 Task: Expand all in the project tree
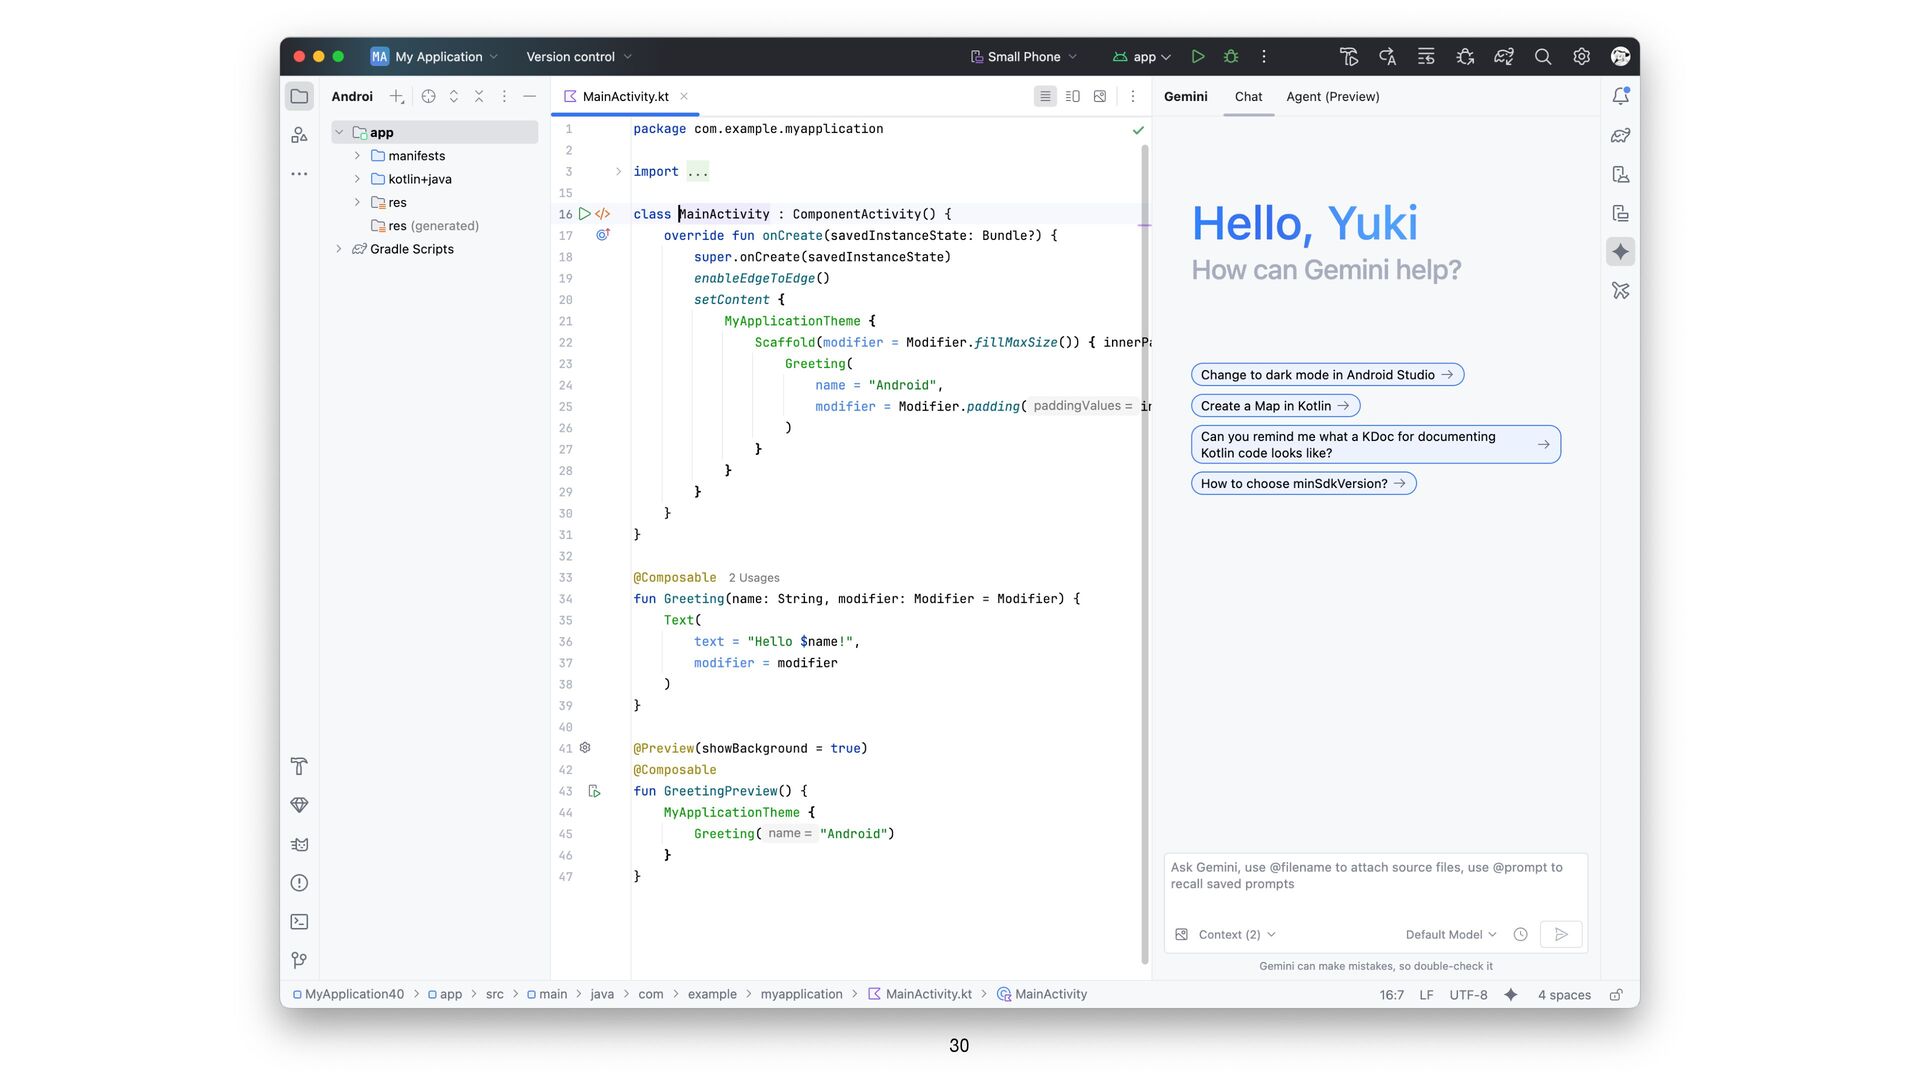454,97
